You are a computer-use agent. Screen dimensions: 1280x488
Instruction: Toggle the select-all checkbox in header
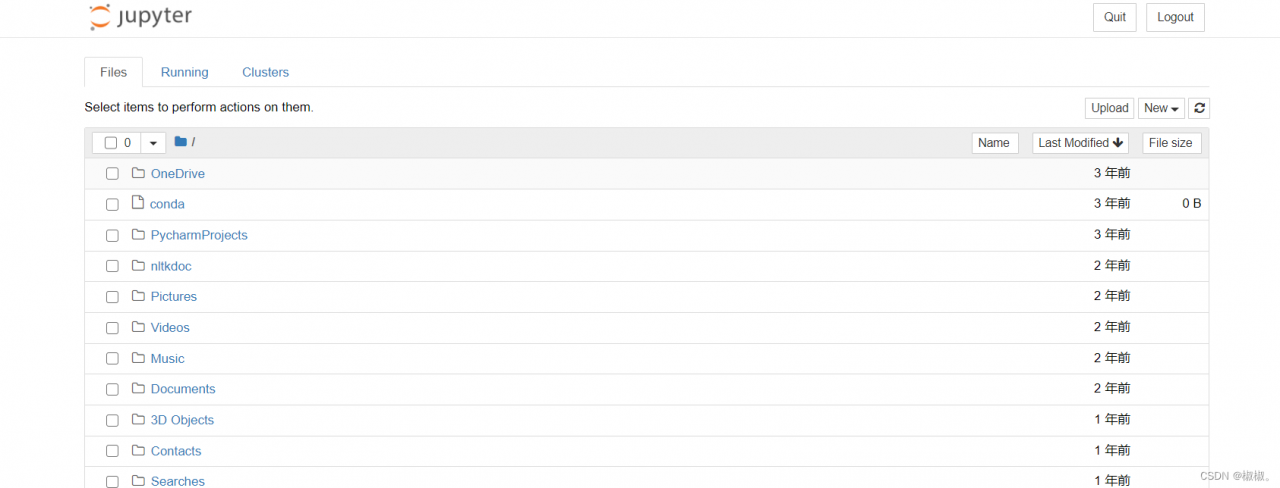coord(111,143)
